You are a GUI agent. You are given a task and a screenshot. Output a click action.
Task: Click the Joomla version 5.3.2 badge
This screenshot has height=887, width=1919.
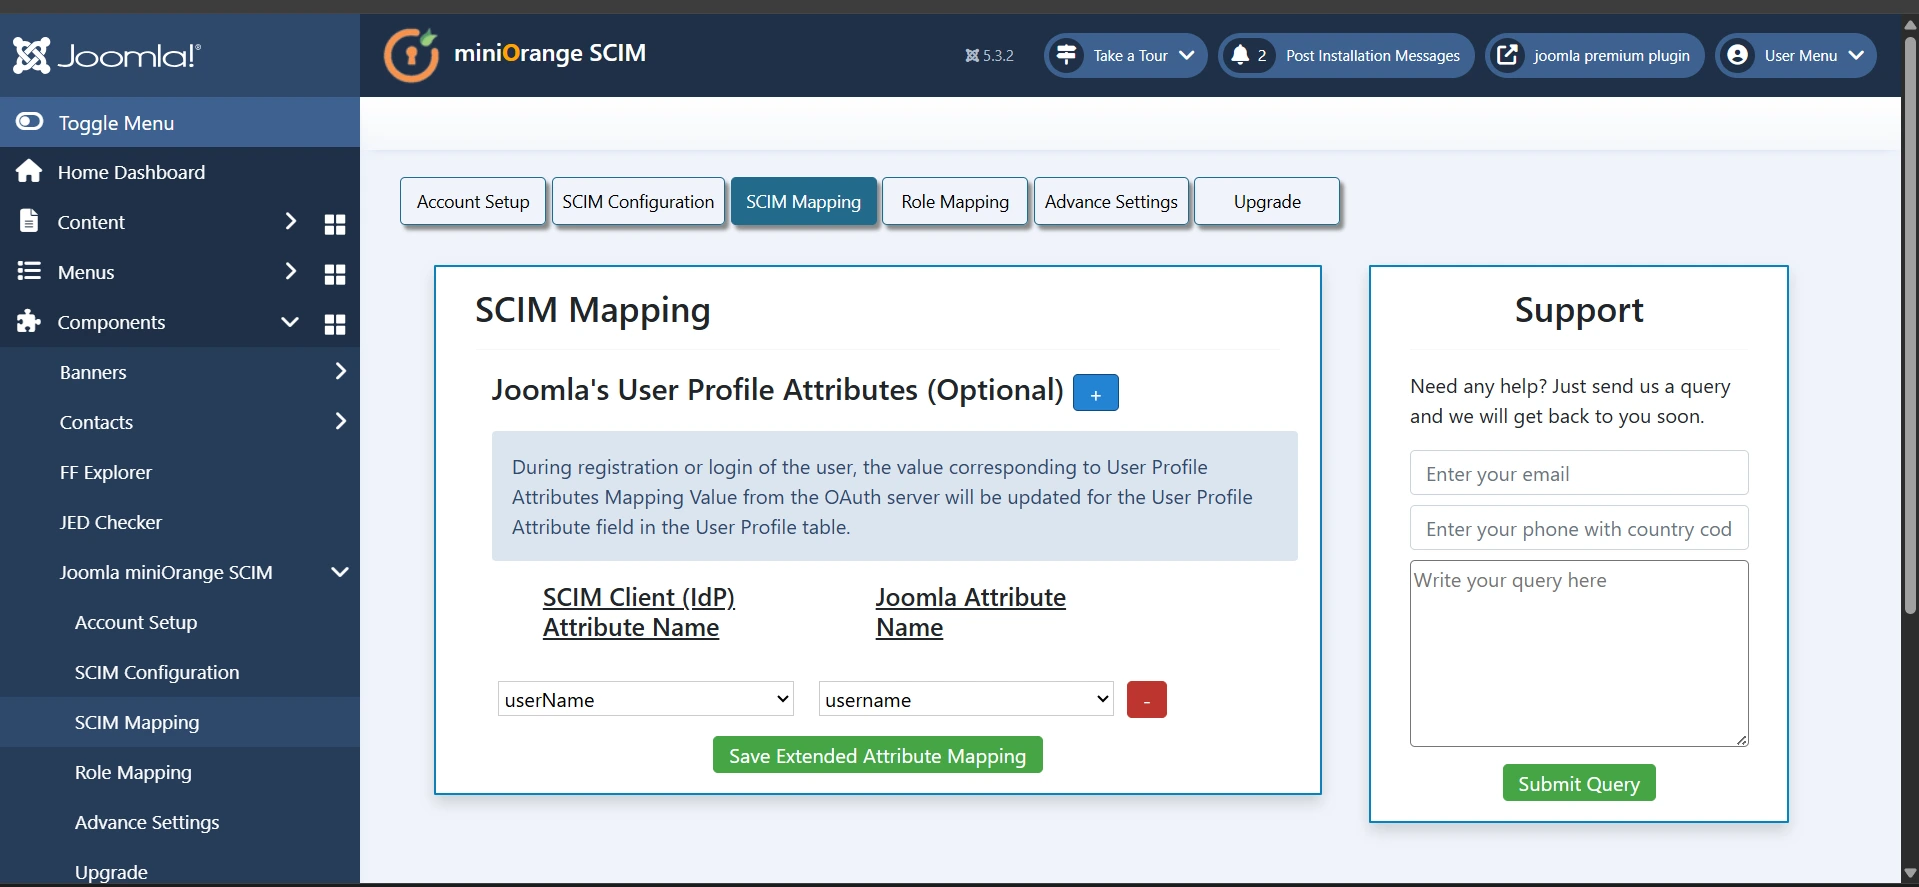point(989,56)
